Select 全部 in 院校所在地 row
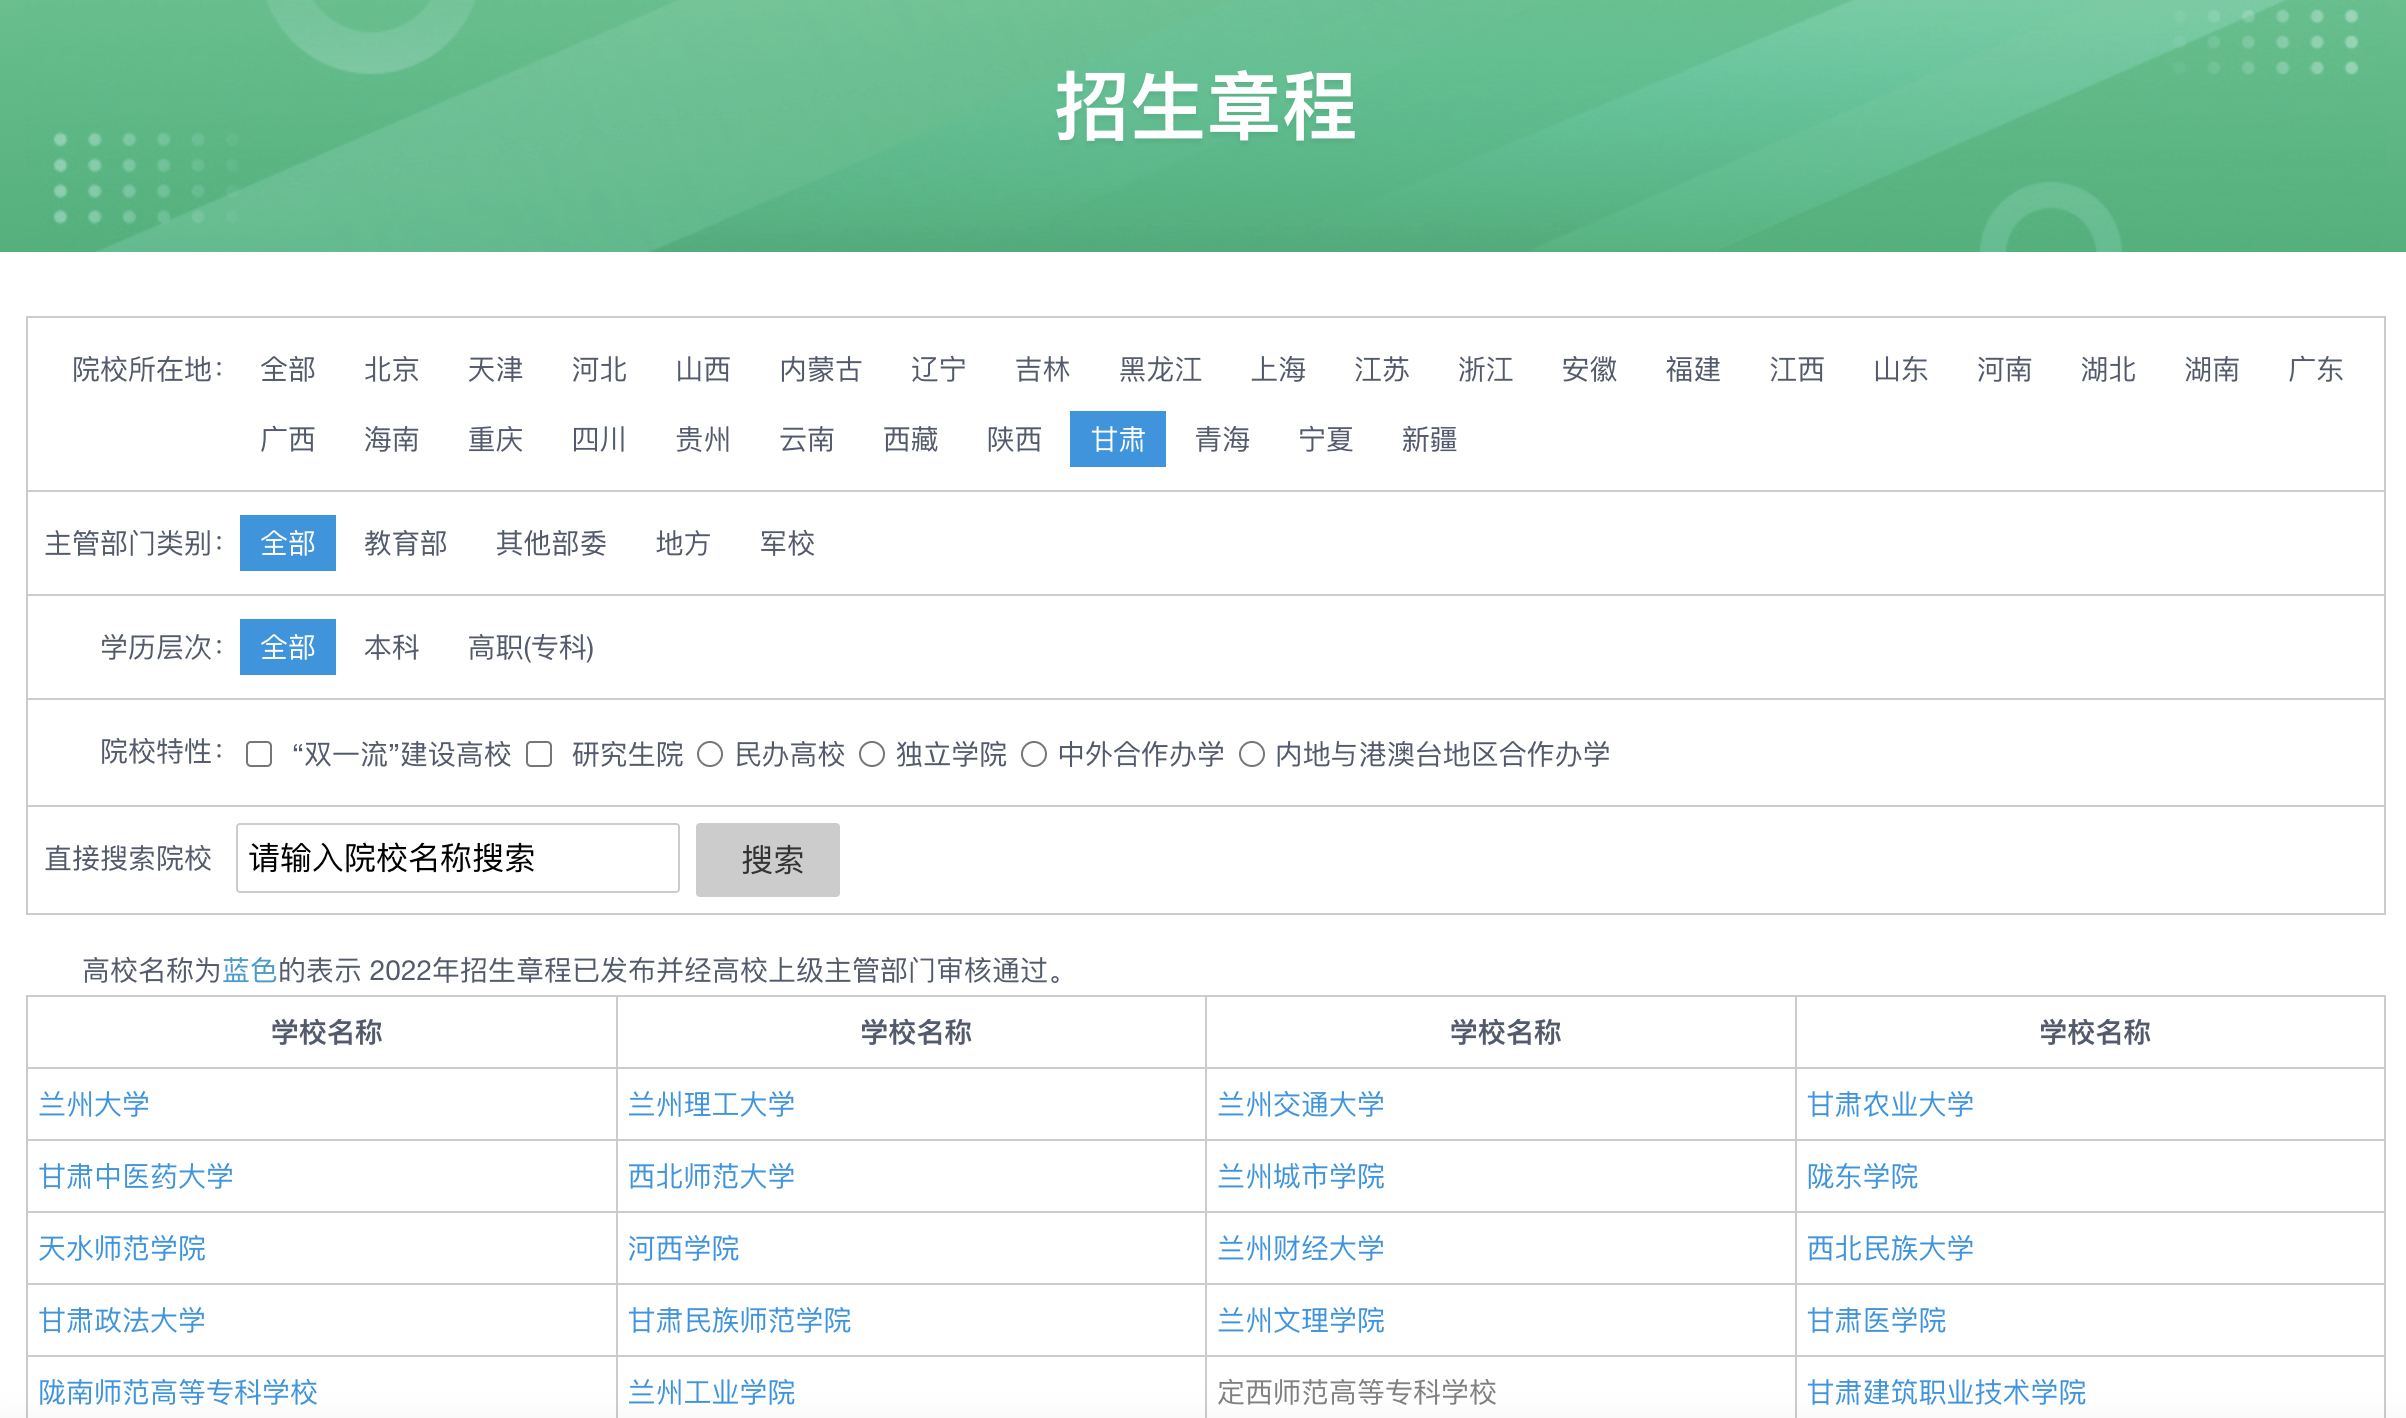This screenshot has width=2406, height=1418. (287, 369)
